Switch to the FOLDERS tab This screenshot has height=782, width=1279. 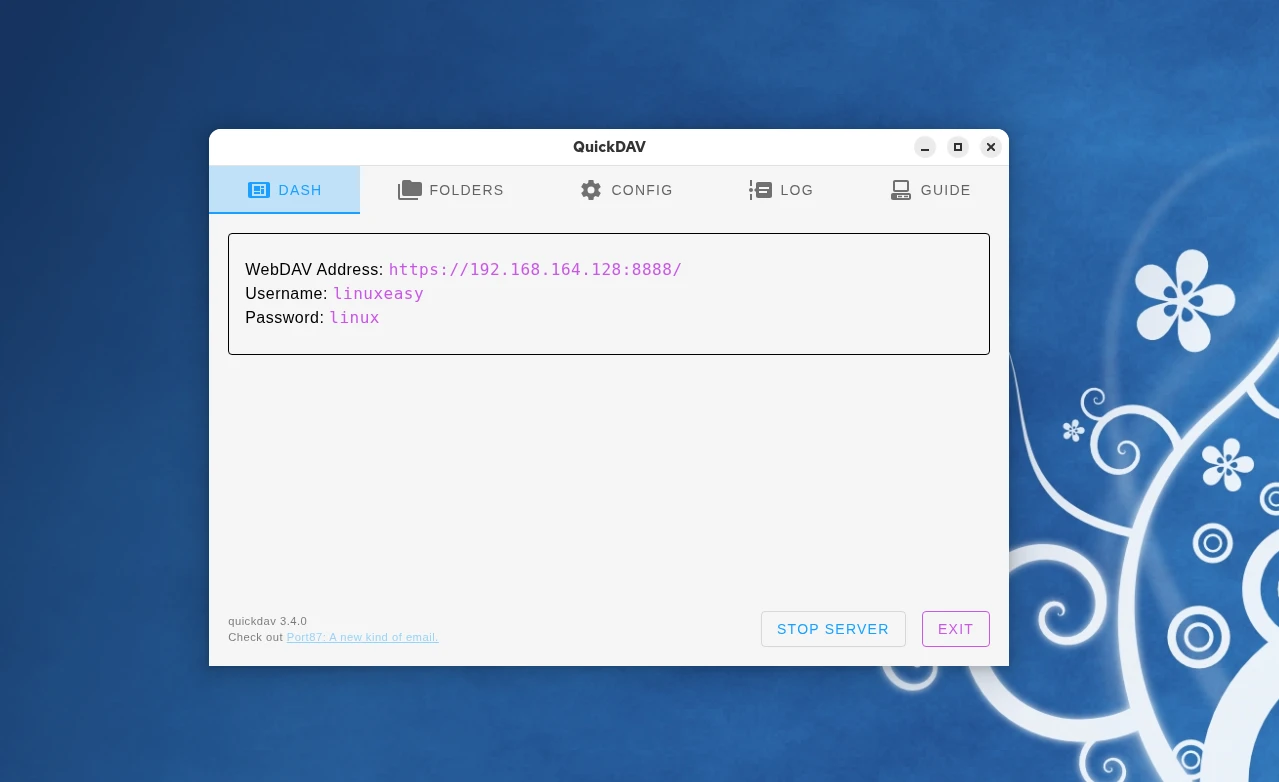point(450,190)
